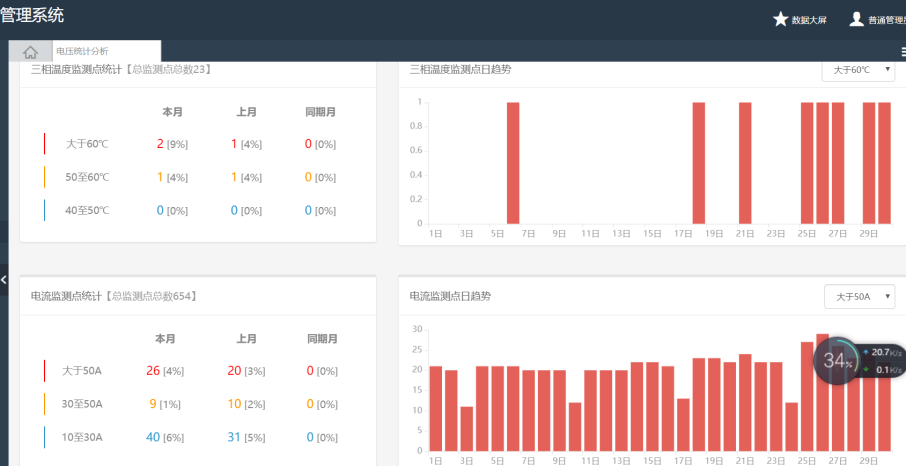Switch to the 电压统计分析 tab
The height and width of the screenshot is (466, 906).
pyautogui.click(x=83, y=51)
